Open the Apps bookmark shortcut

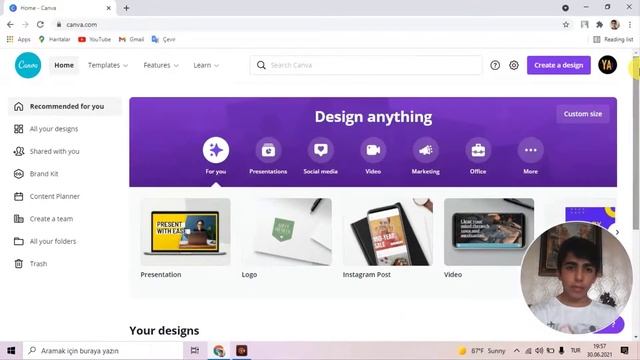19,39
